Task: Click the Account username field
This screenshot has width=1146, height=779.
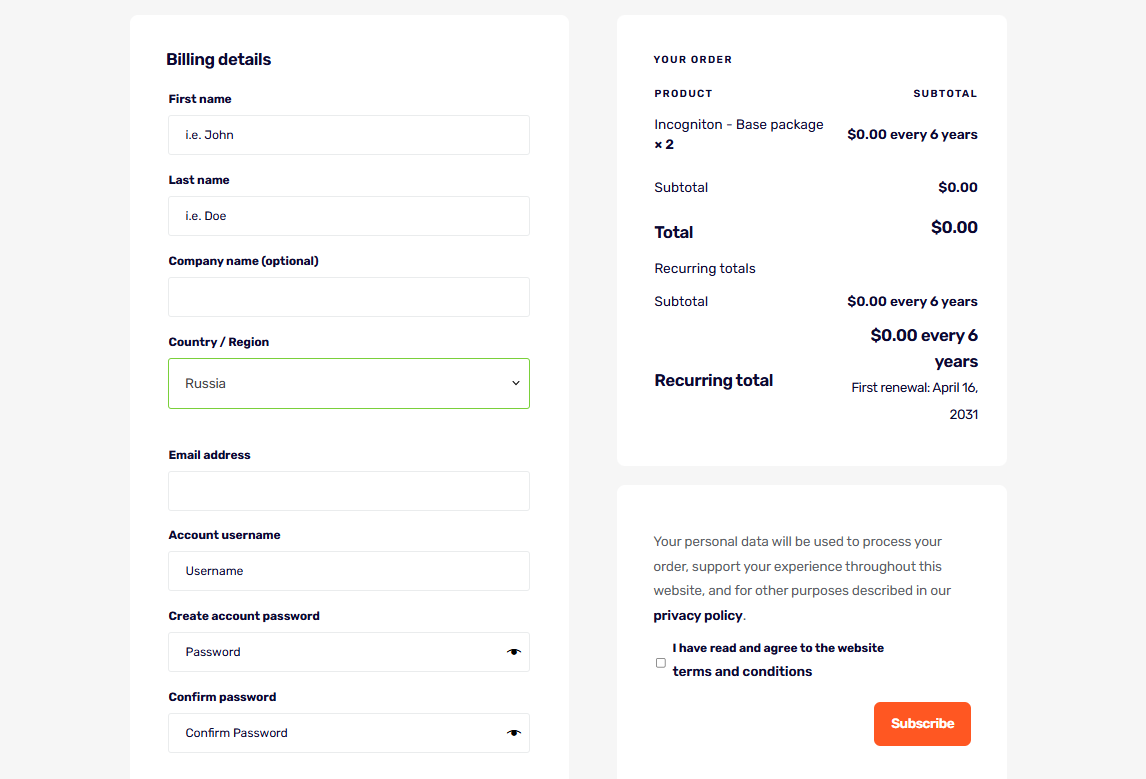Action: pyautogui.click(x=349, y=571)
